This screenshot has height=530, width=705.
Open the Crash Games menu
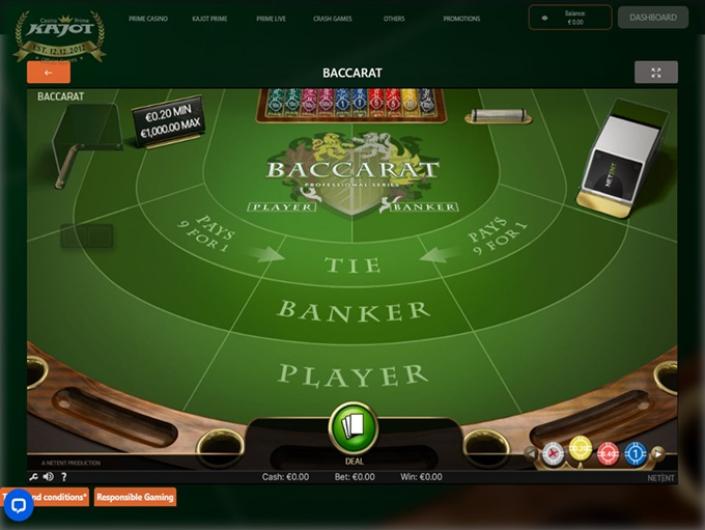point(332,19)
